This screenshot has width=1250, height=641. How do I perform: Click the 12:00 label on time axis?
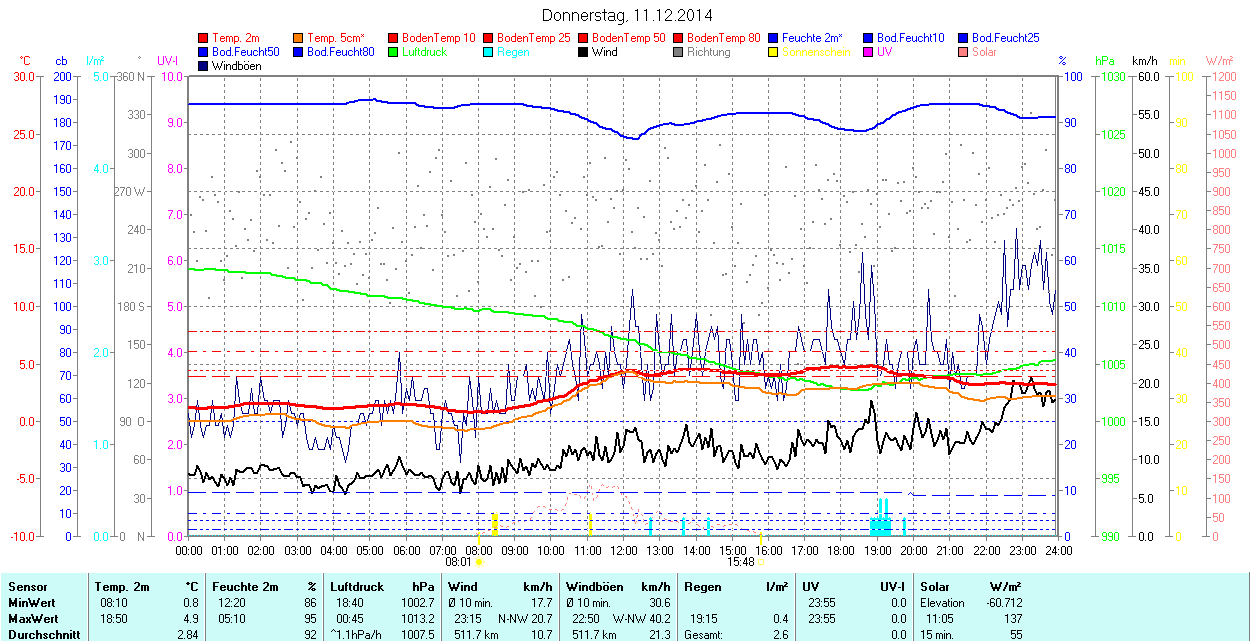click(x=623, y=550)
